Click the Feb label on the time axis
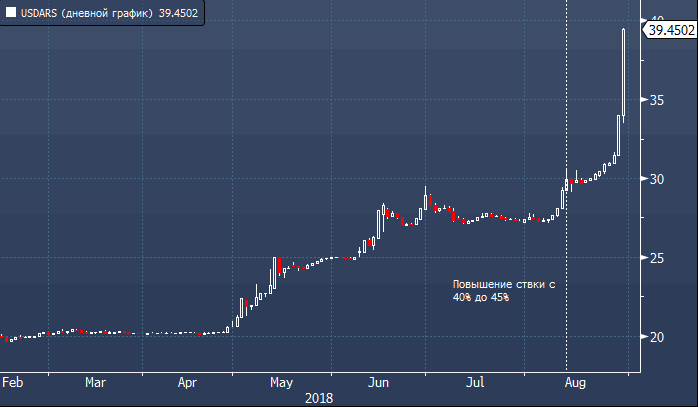The width and height of the screenshot is (698, 407). click(x=12, y=382)
